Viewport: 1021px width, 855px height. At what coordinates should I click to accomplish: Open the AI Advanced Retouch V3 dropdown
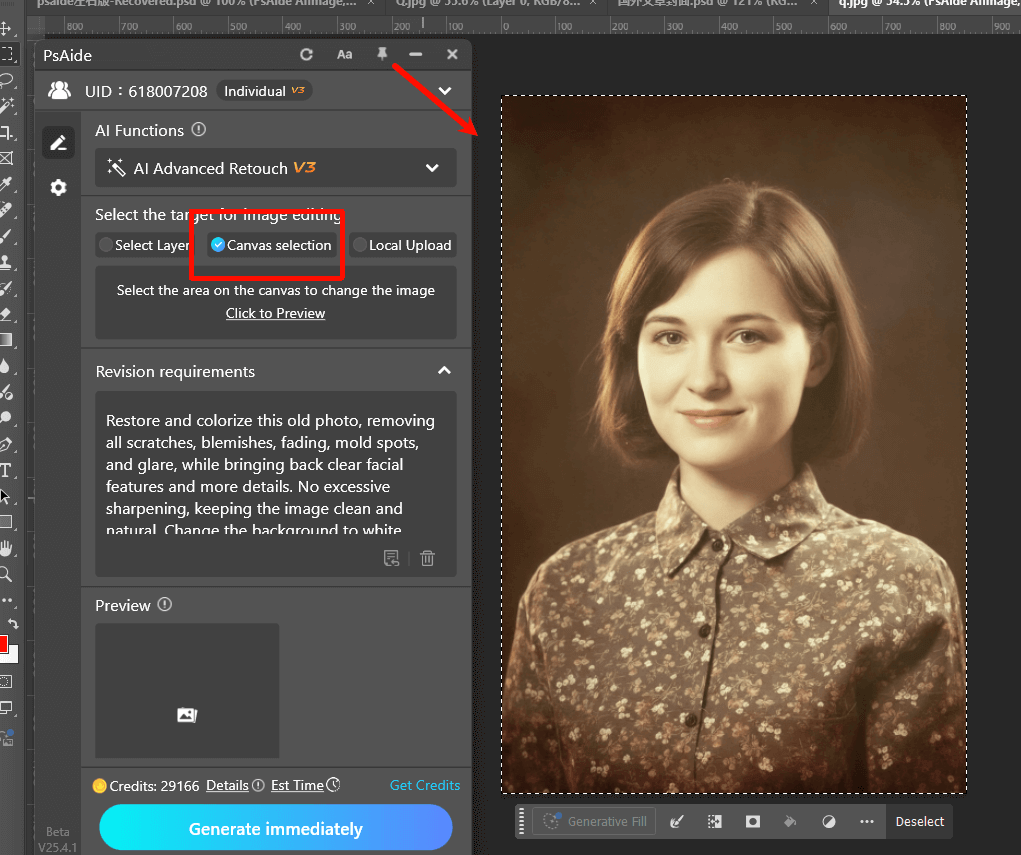275,168
